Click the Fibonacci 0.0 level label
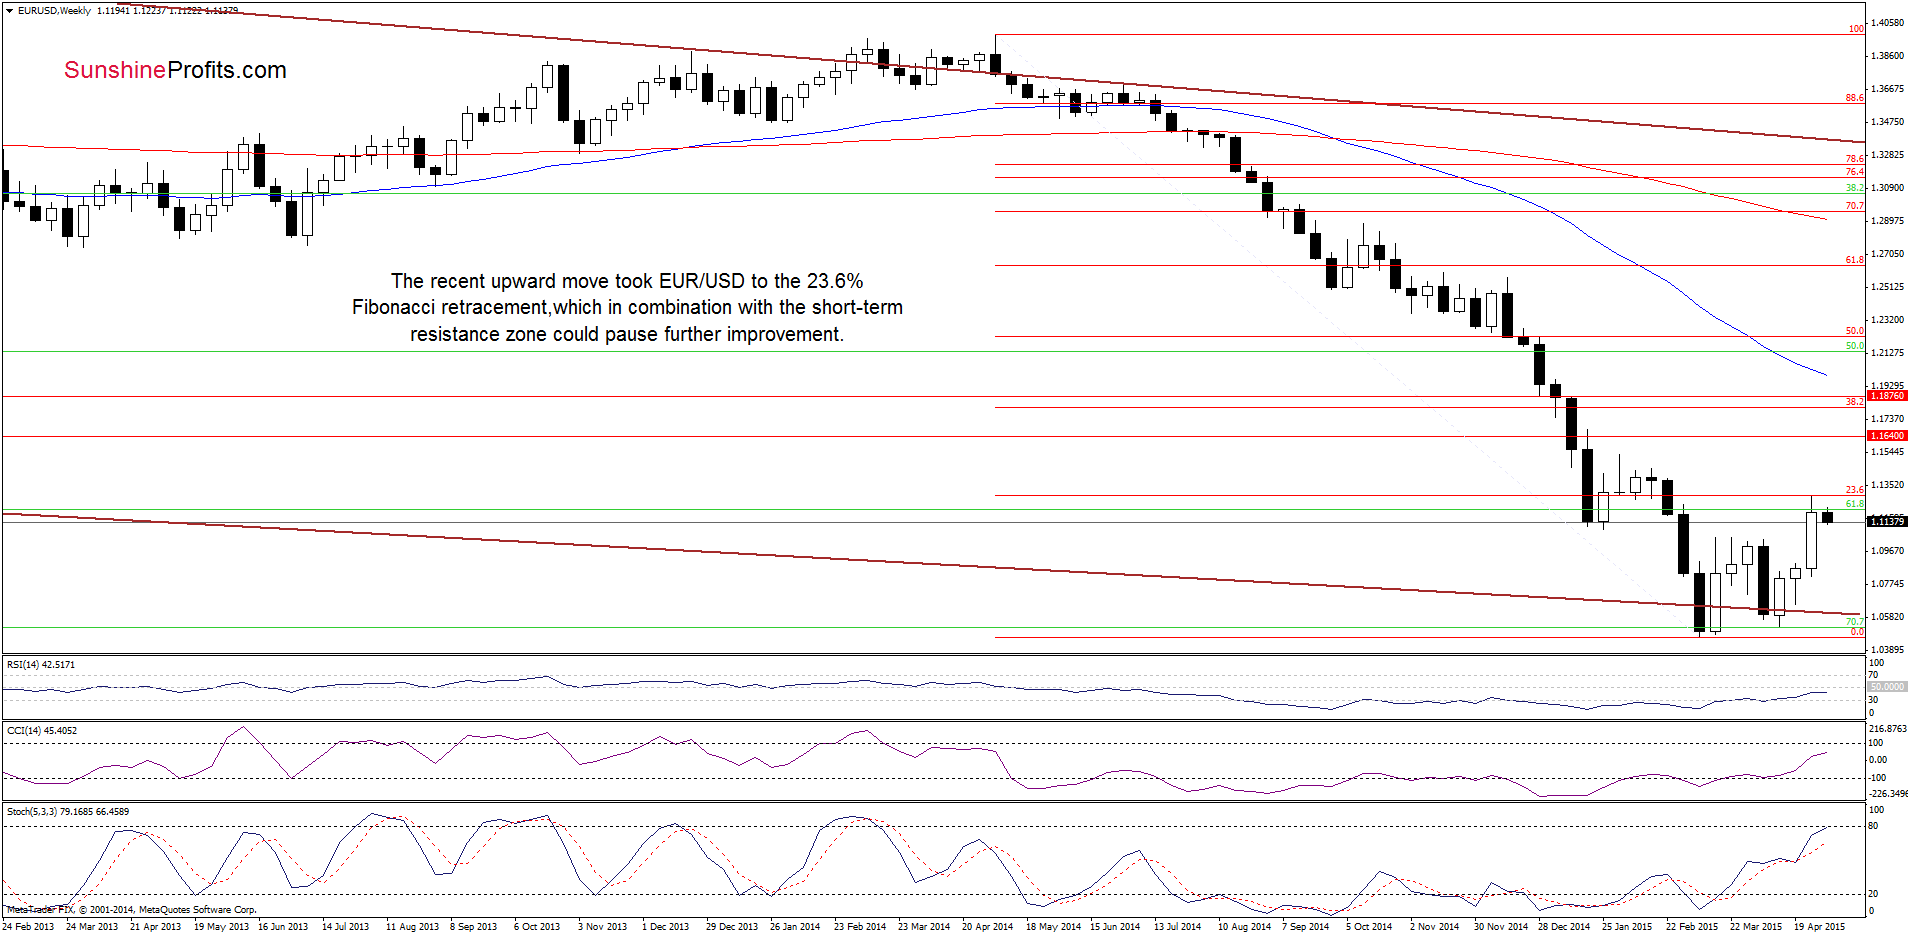This screenshot has width=1908, height=935. [x=1857, y=632]
